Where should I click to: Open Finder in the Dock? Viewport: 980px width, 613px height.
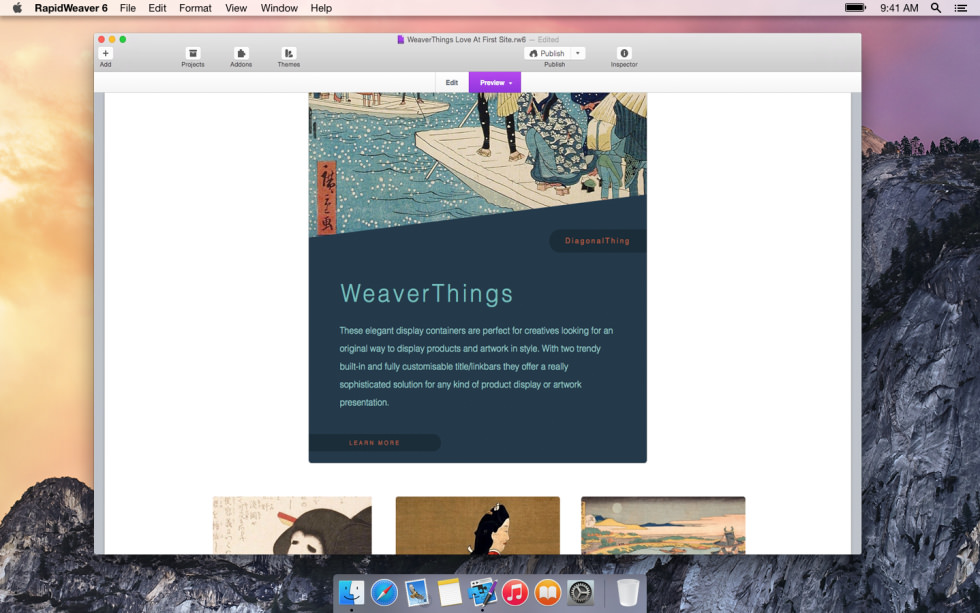point(351,592)
